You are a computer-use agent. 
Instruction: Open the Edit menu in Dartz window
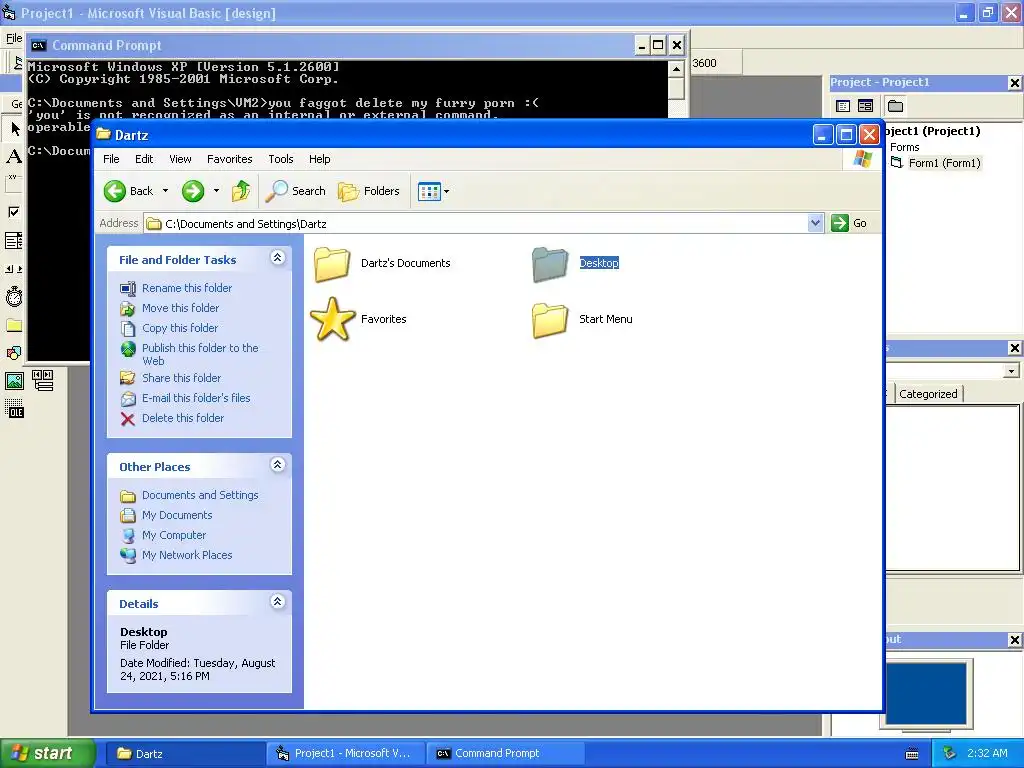[144, 159]
